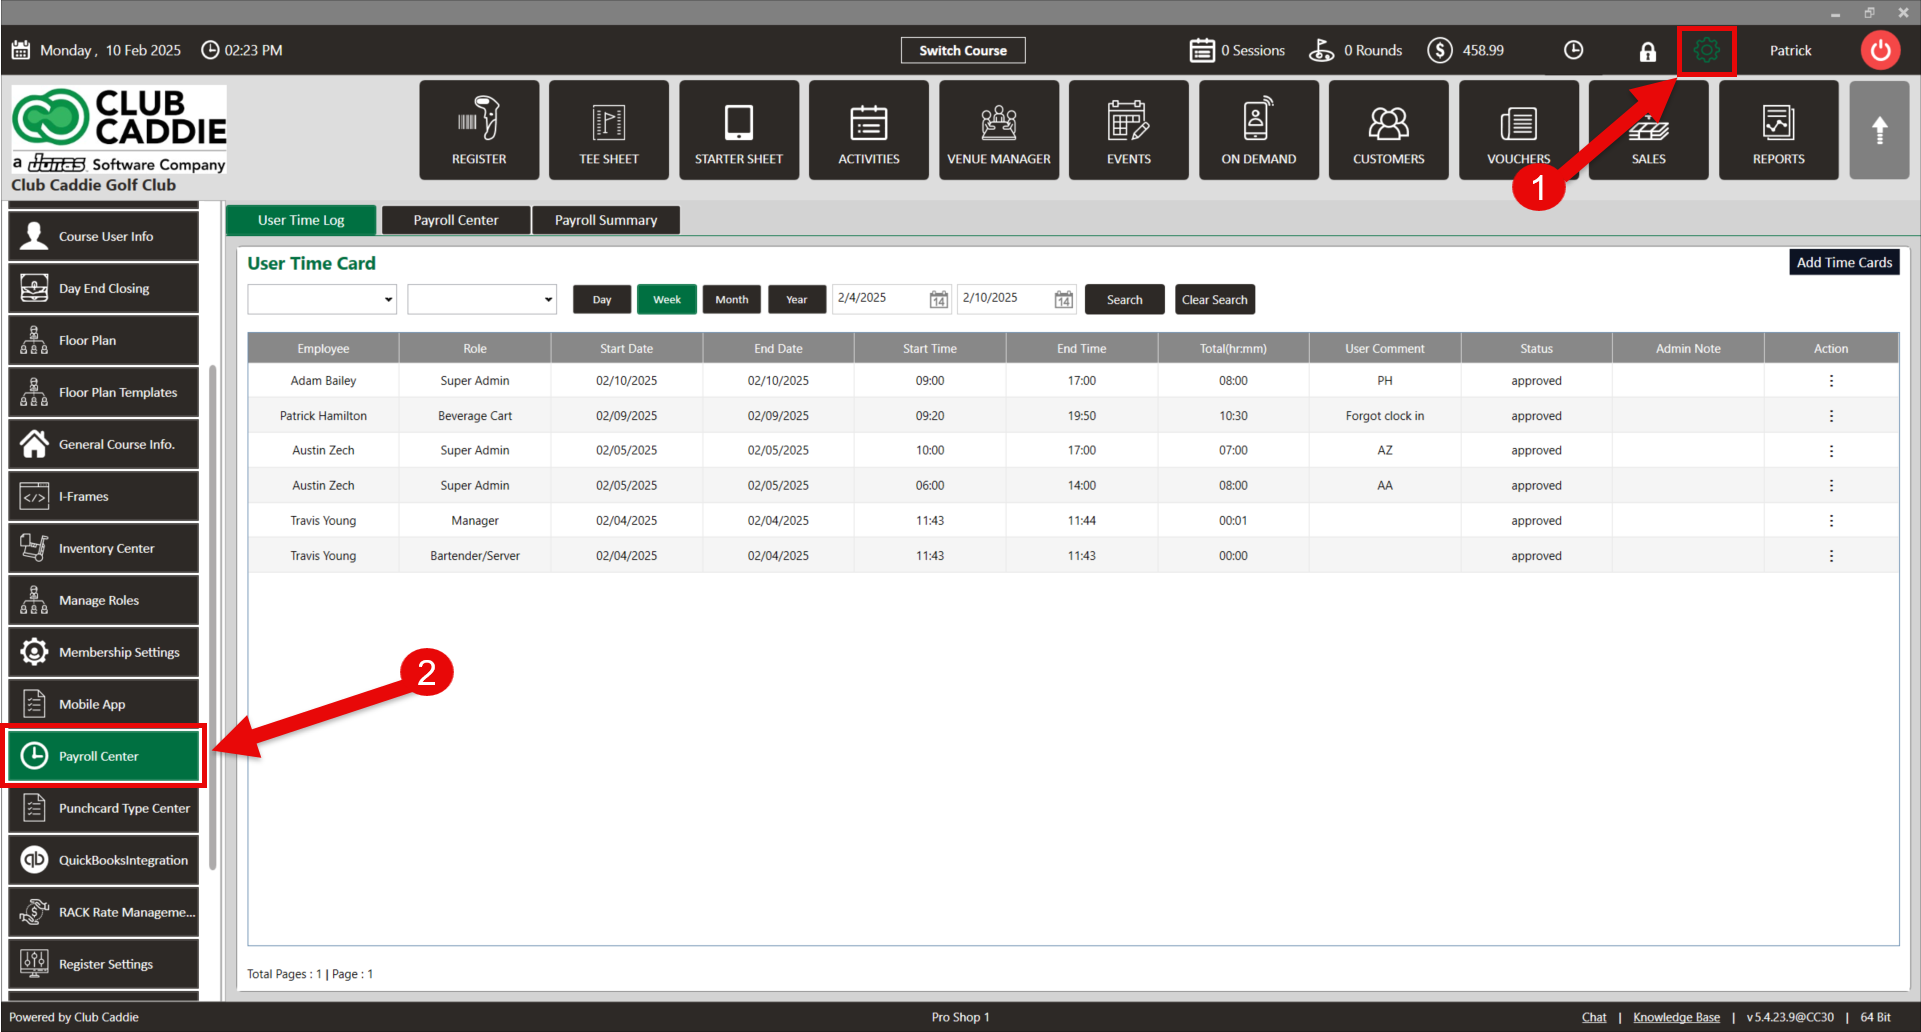
Task: Open Floor Plan Templates in sidebar
Action: click(x=104, y=392)
